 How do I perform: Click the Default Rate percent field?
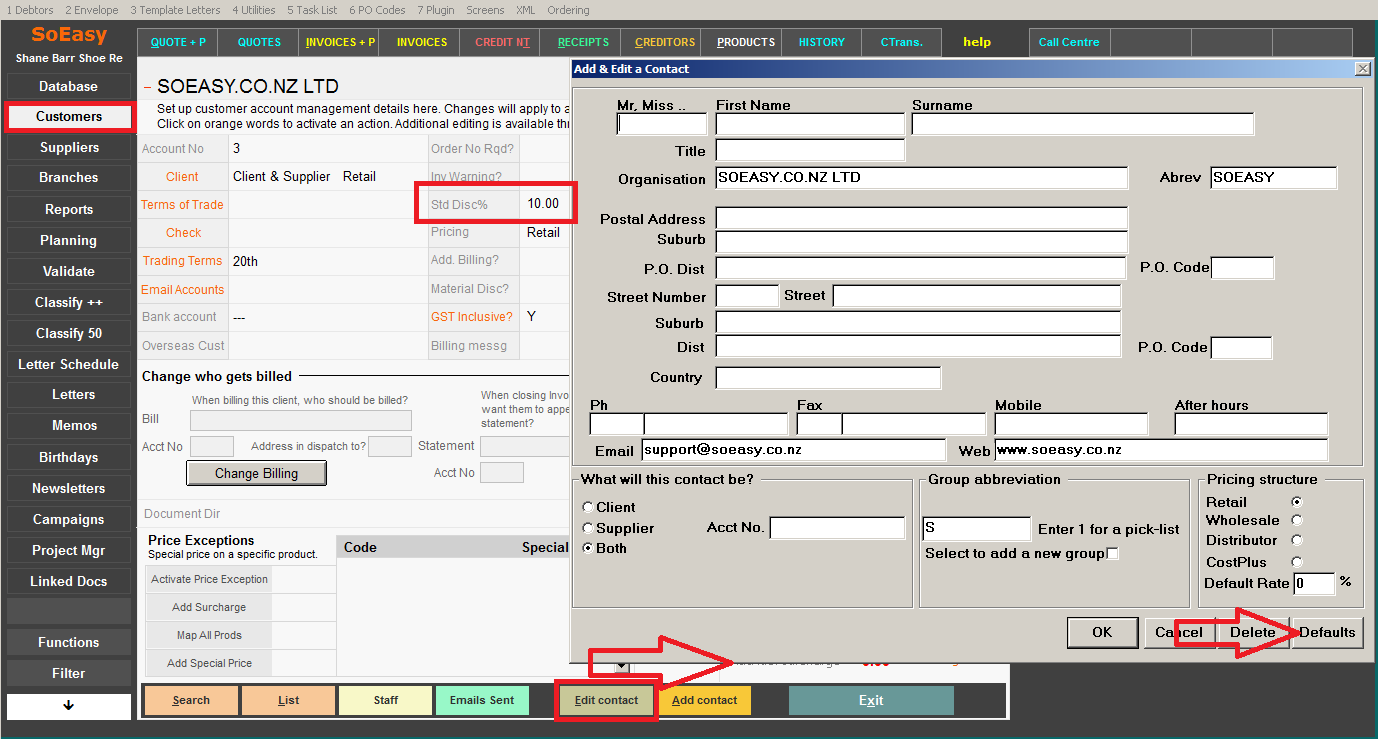click(1314, 583)
